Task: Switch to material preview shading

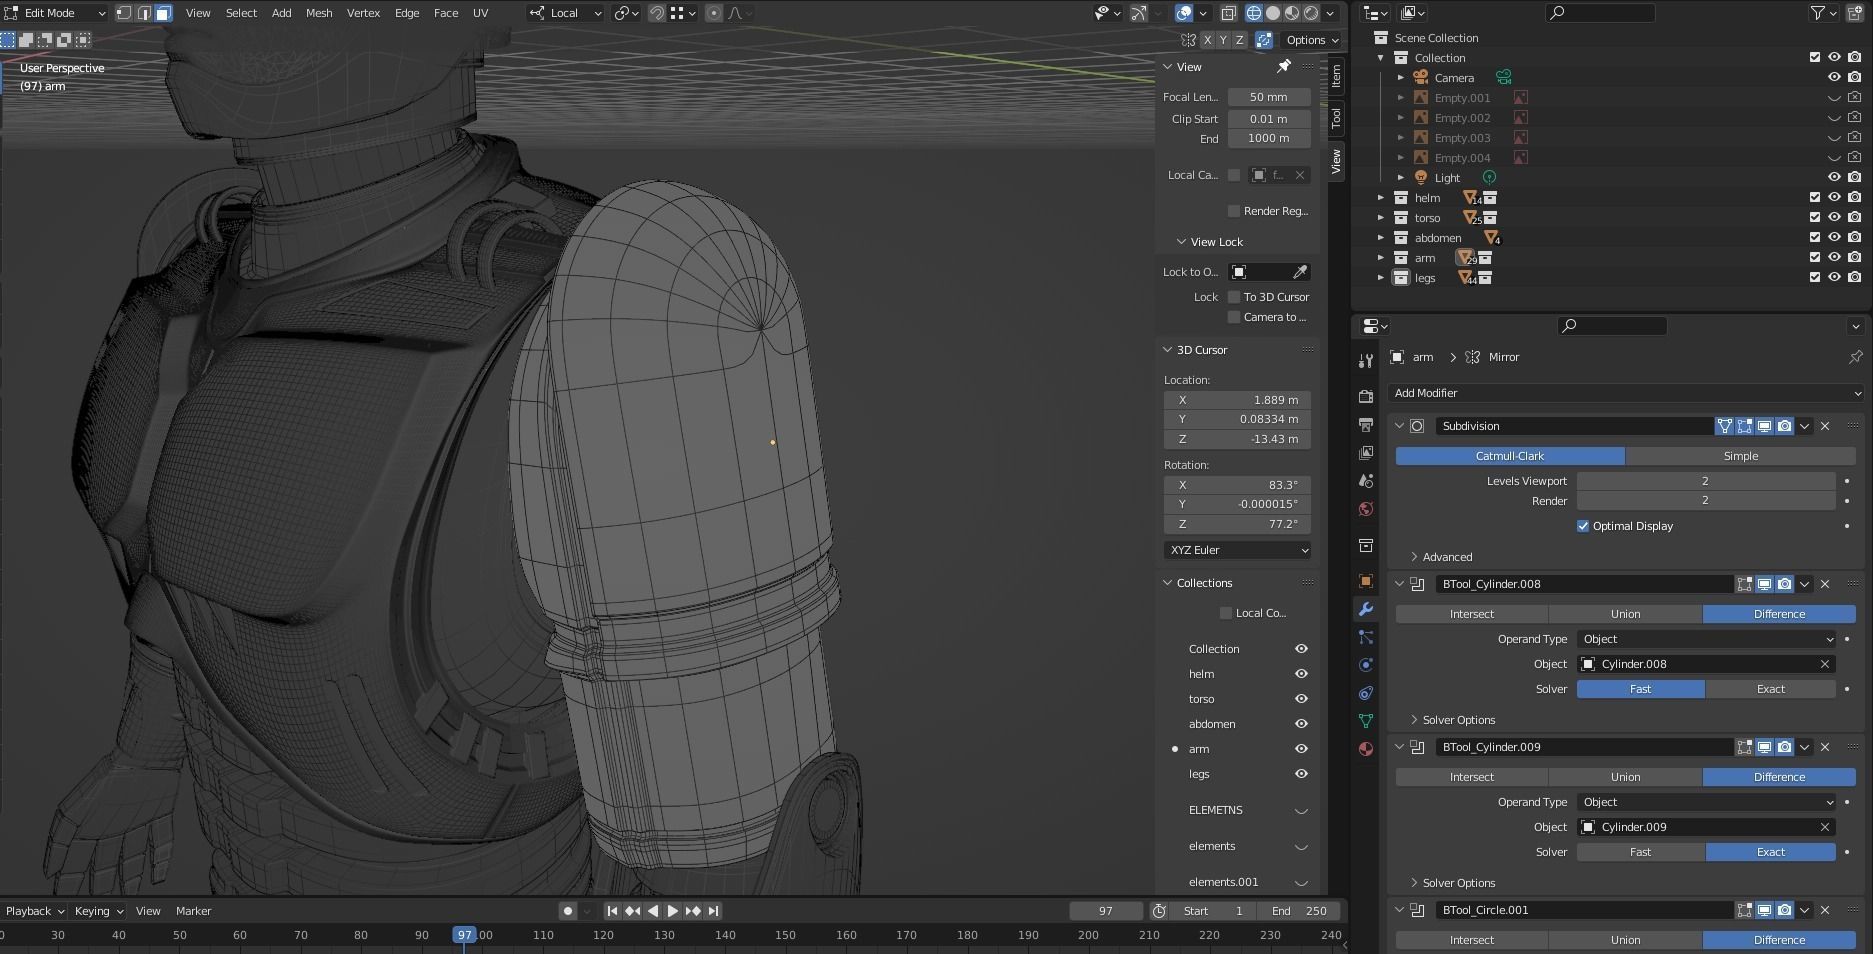Action: [x=1292, y=13]
